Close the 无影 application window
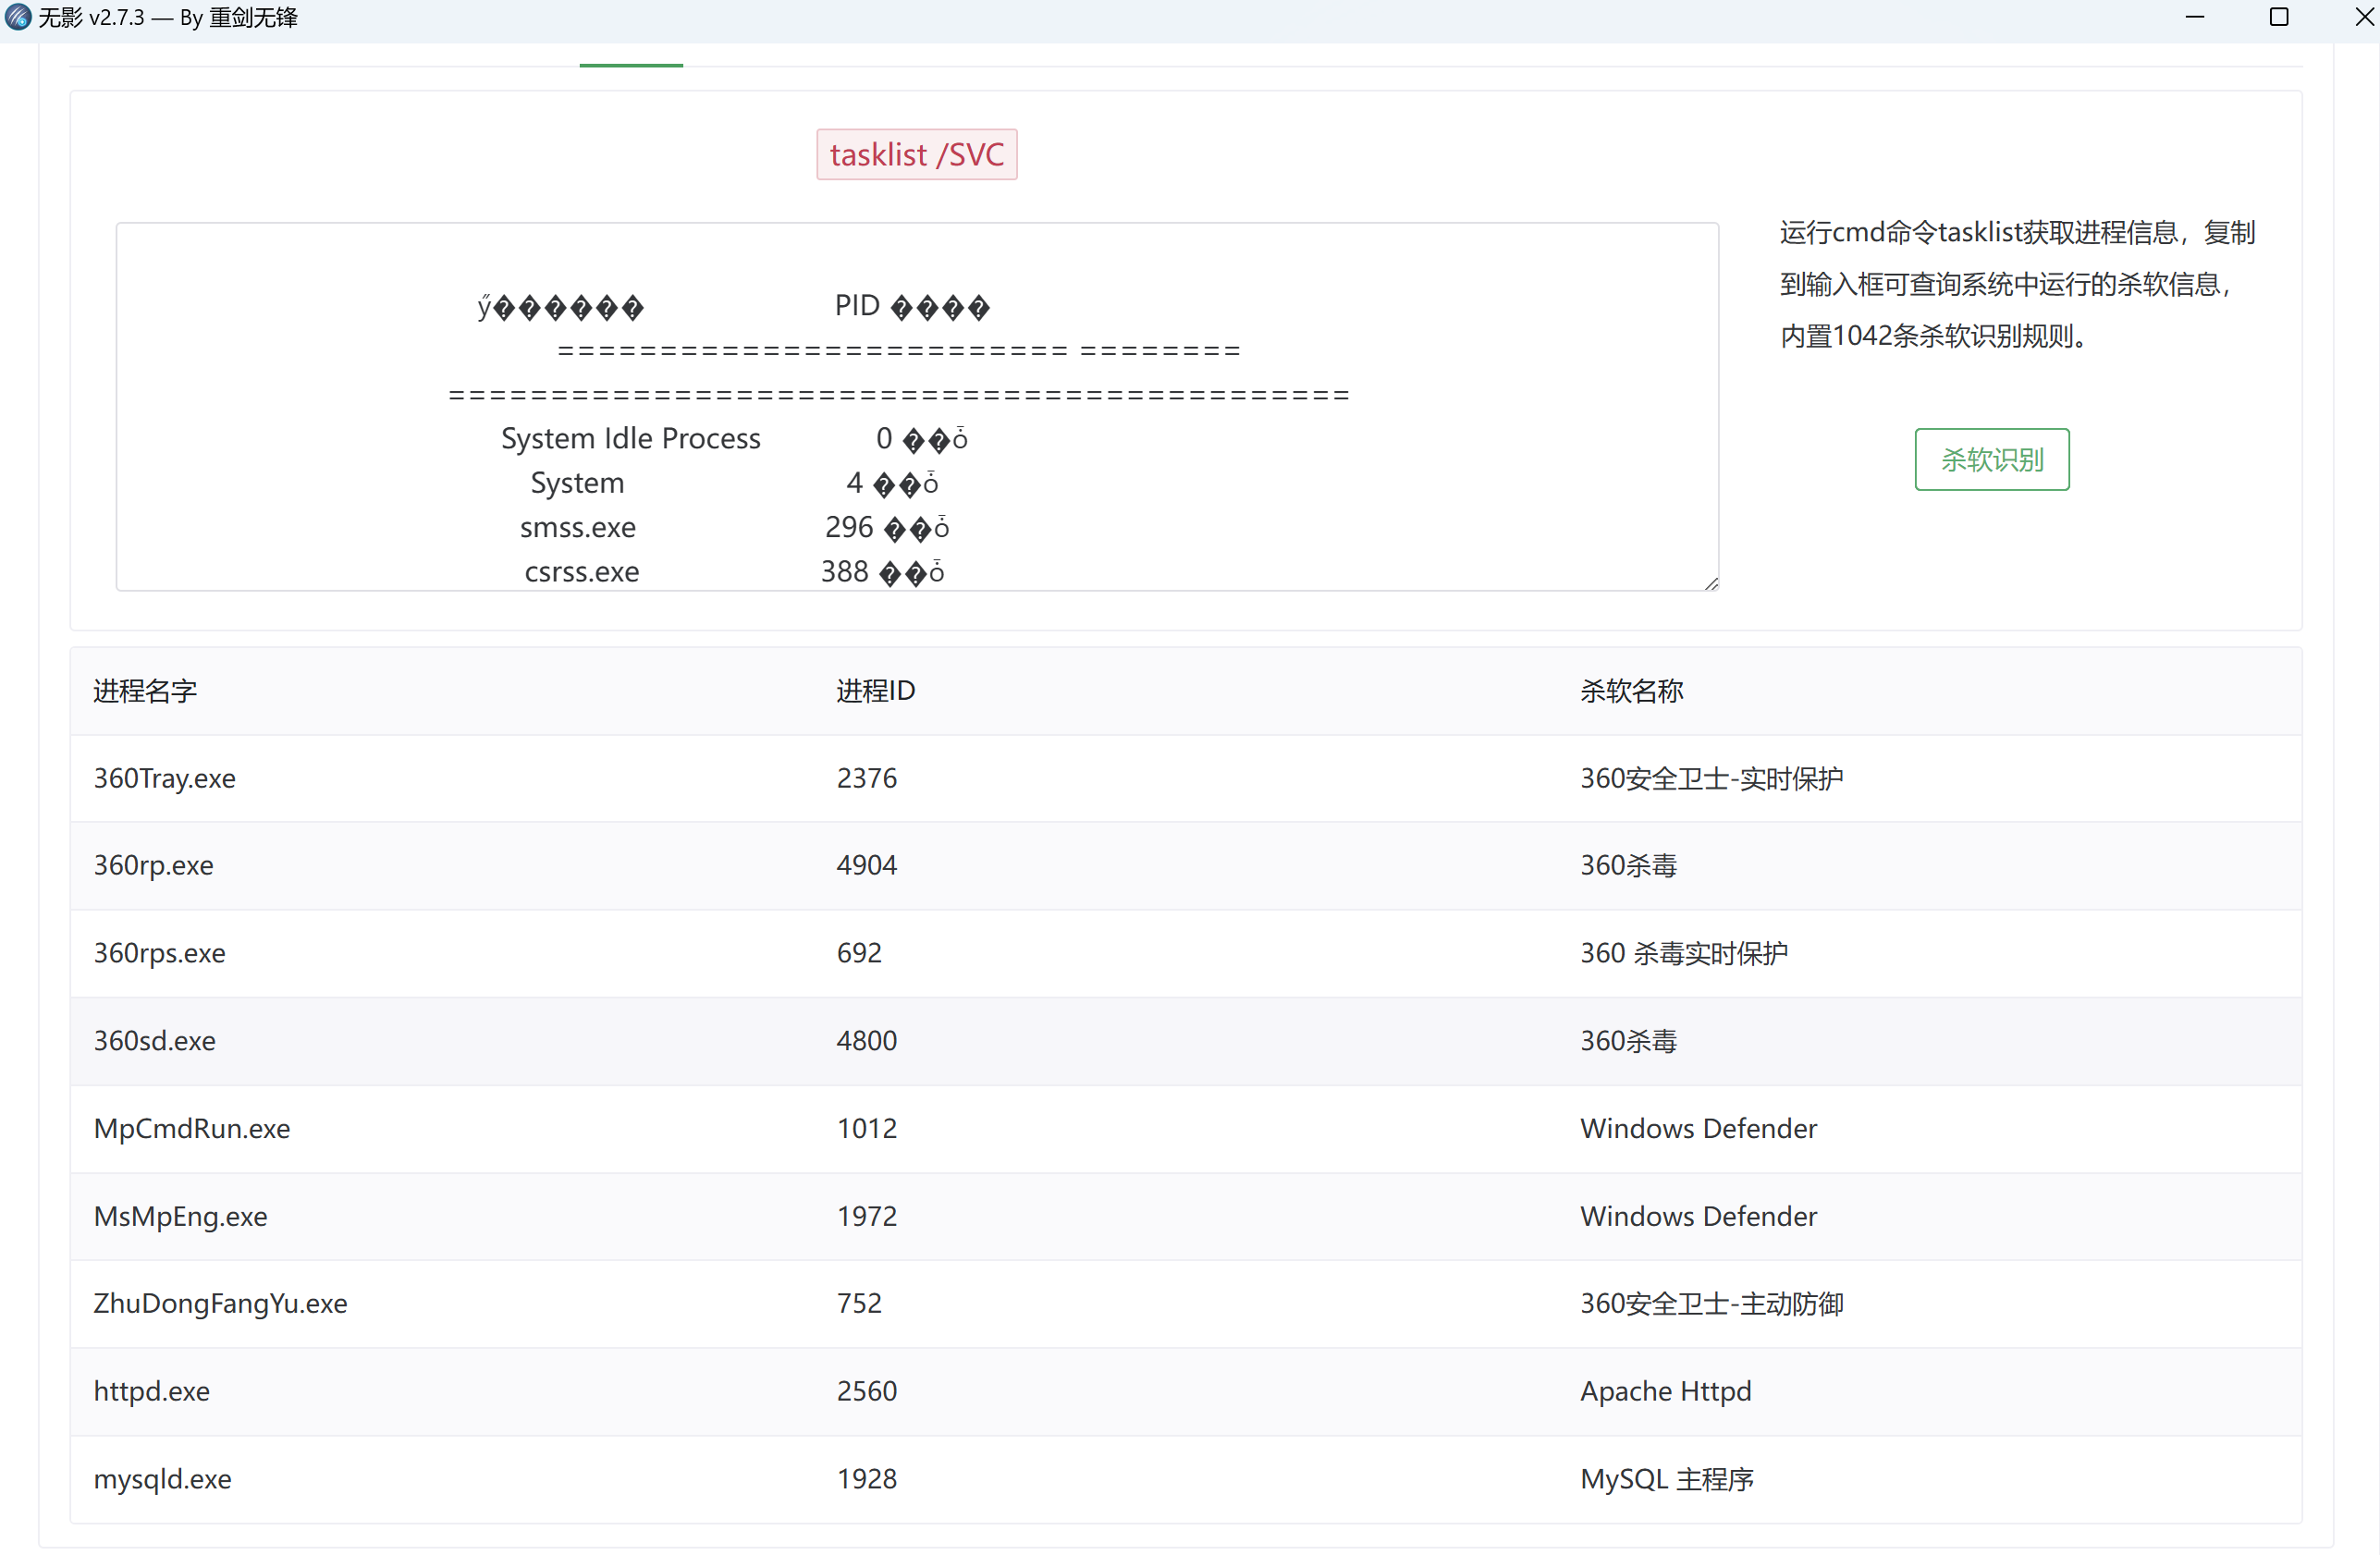The width and height of the screenshot is (2380, 1555). (2362, 17)
